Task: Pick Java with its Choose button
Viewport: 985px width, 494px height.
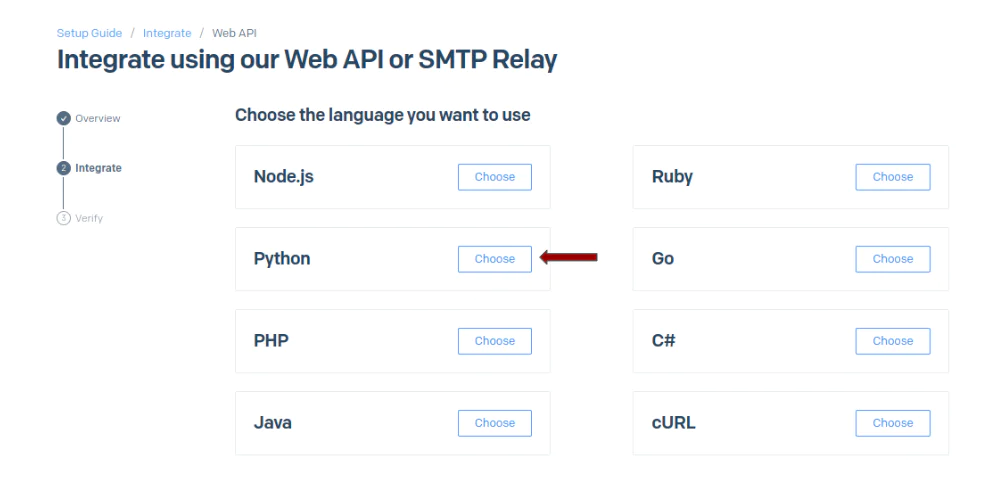Action: pyautogui.click(x=494, y=423)
